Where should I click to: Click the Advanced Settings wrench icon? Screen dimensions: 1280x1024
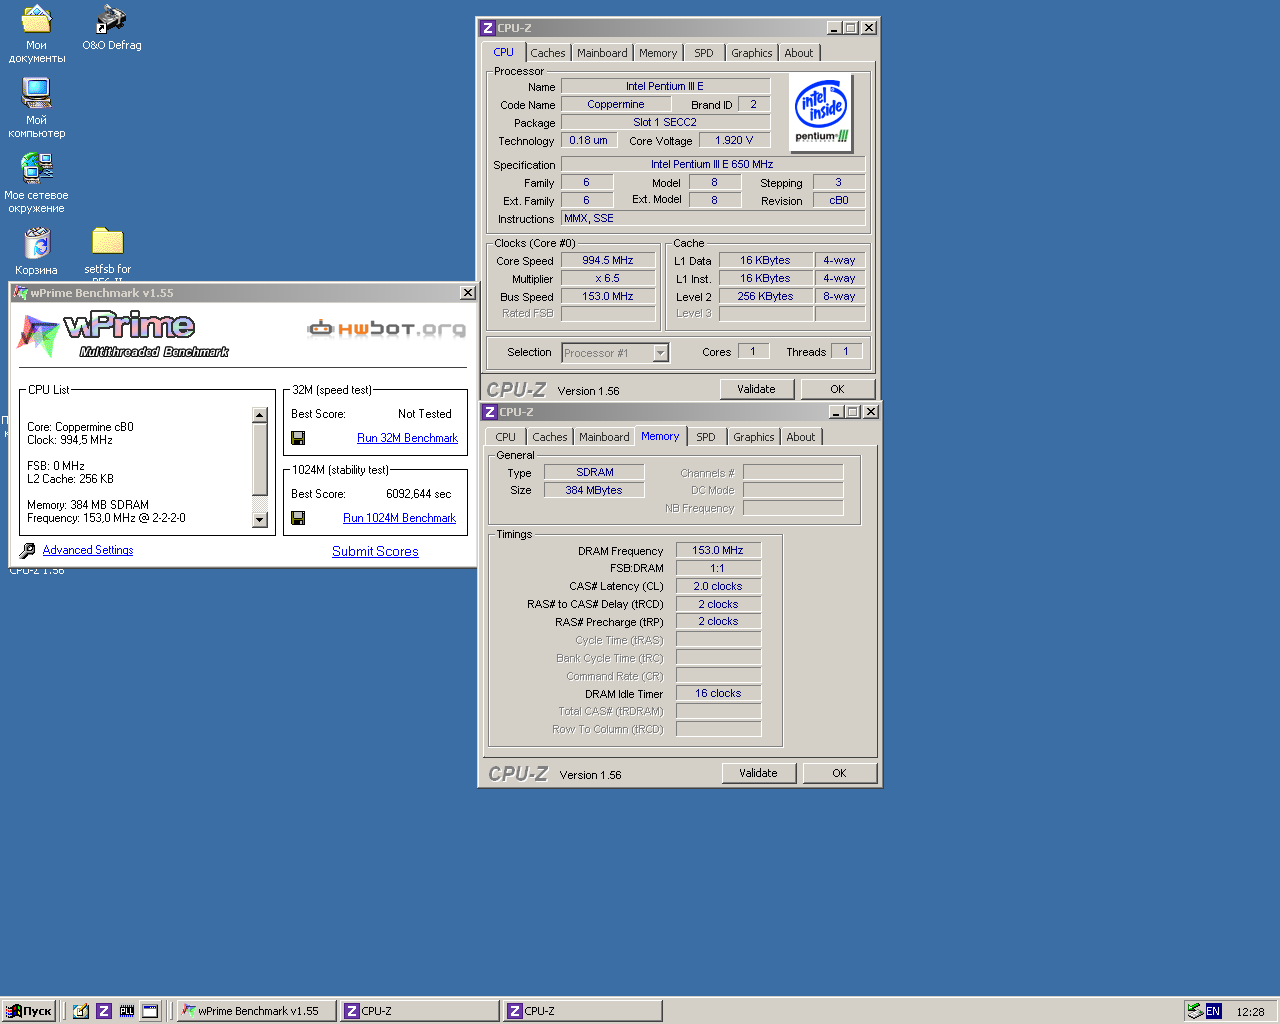(28, 550)
